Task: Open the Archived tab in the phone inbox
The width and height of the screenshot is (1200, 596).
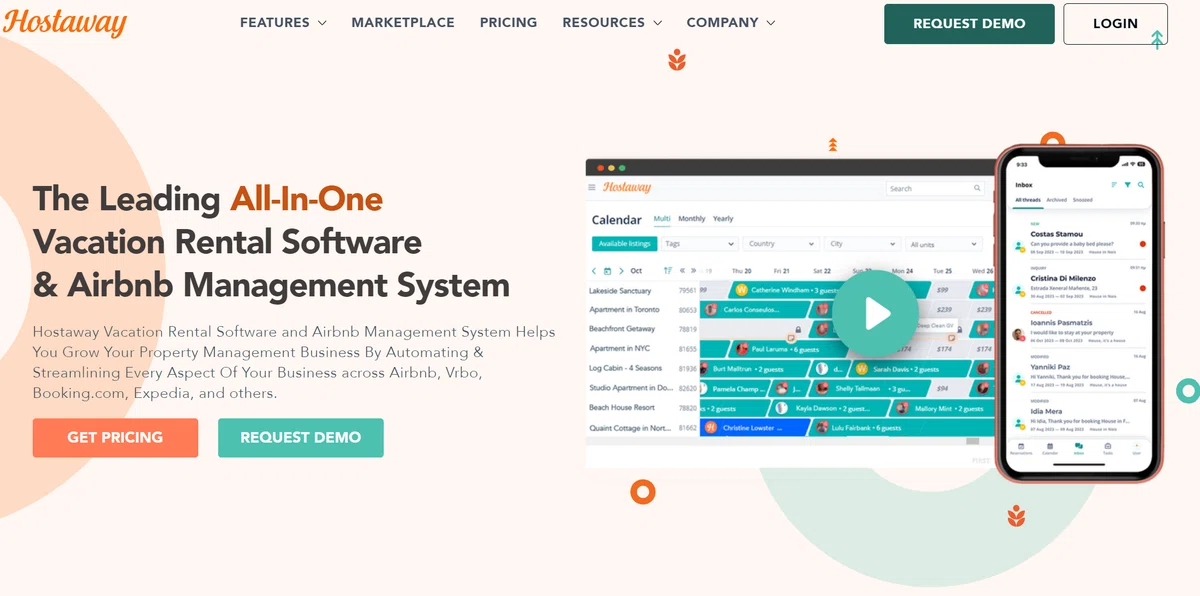Action: pos(1057,200)
